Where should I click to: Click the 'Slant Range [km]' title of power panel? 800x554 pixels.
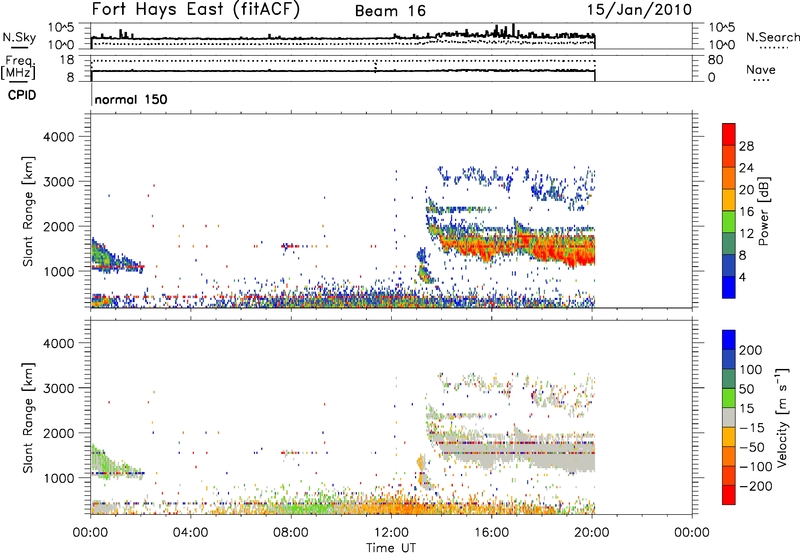(28, 211)
